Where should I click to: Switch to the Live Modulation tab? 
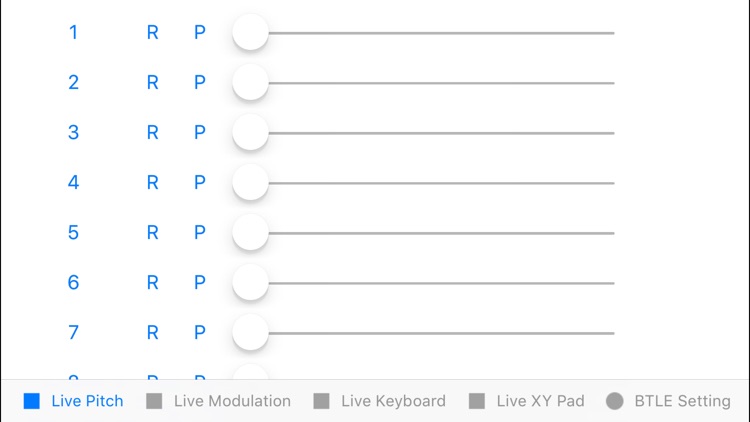point(232,401)
